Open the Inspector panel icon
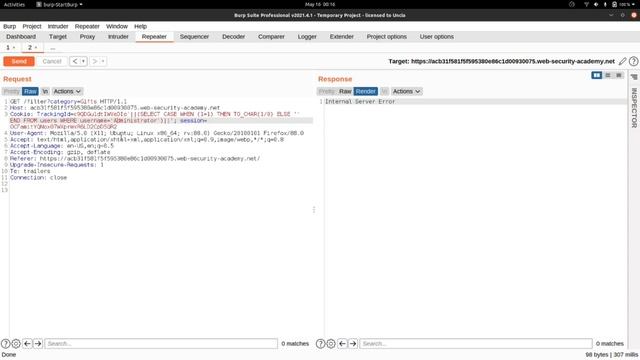This screenshot has width=640, height=360. click(x=634, y=77)
